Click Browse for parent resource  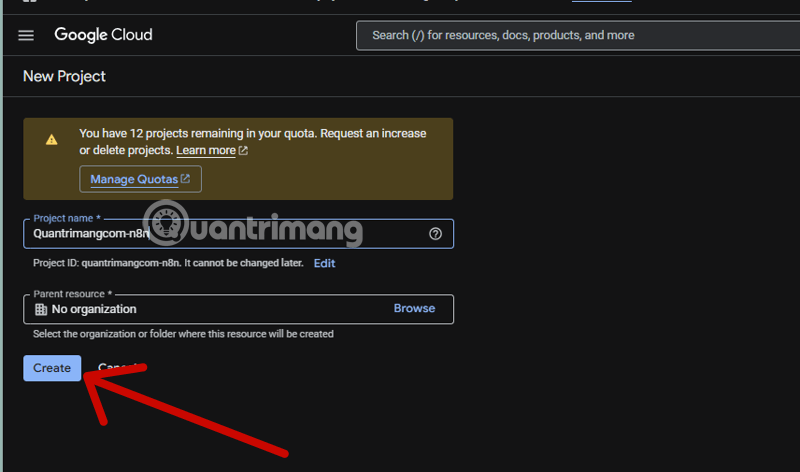(x=414, y=308)
